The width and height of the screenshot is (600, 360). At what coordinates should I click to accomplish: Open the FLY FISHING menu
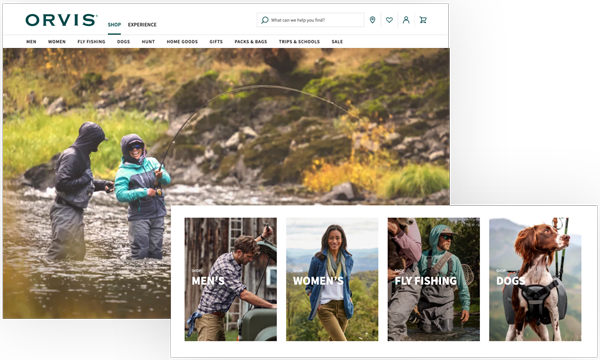91,42
